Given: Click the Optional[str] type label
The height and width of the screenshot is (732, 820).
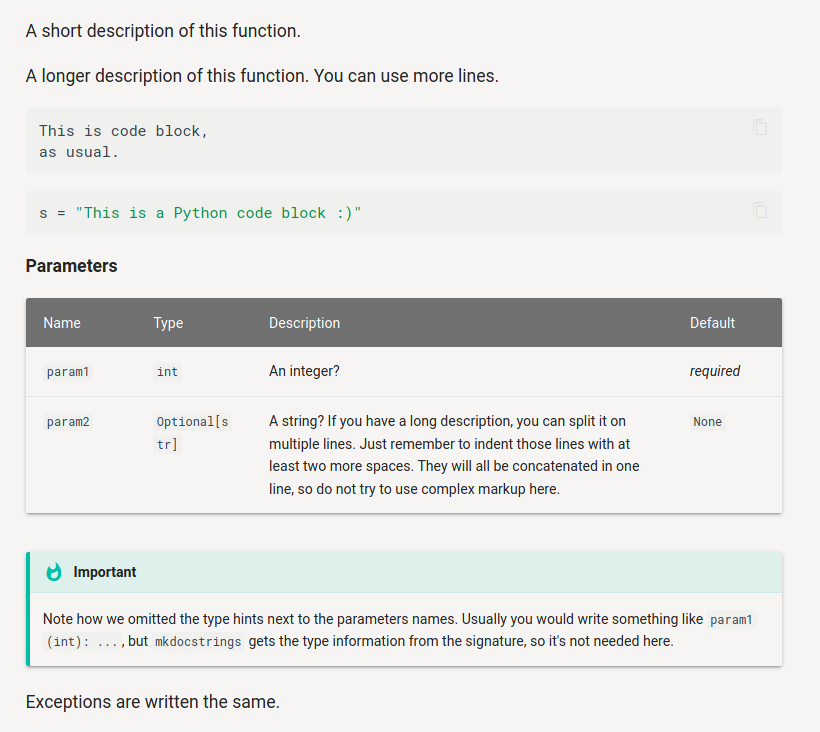Looking at the screenshot, I should pyautogui.click(x=192, y=432).
